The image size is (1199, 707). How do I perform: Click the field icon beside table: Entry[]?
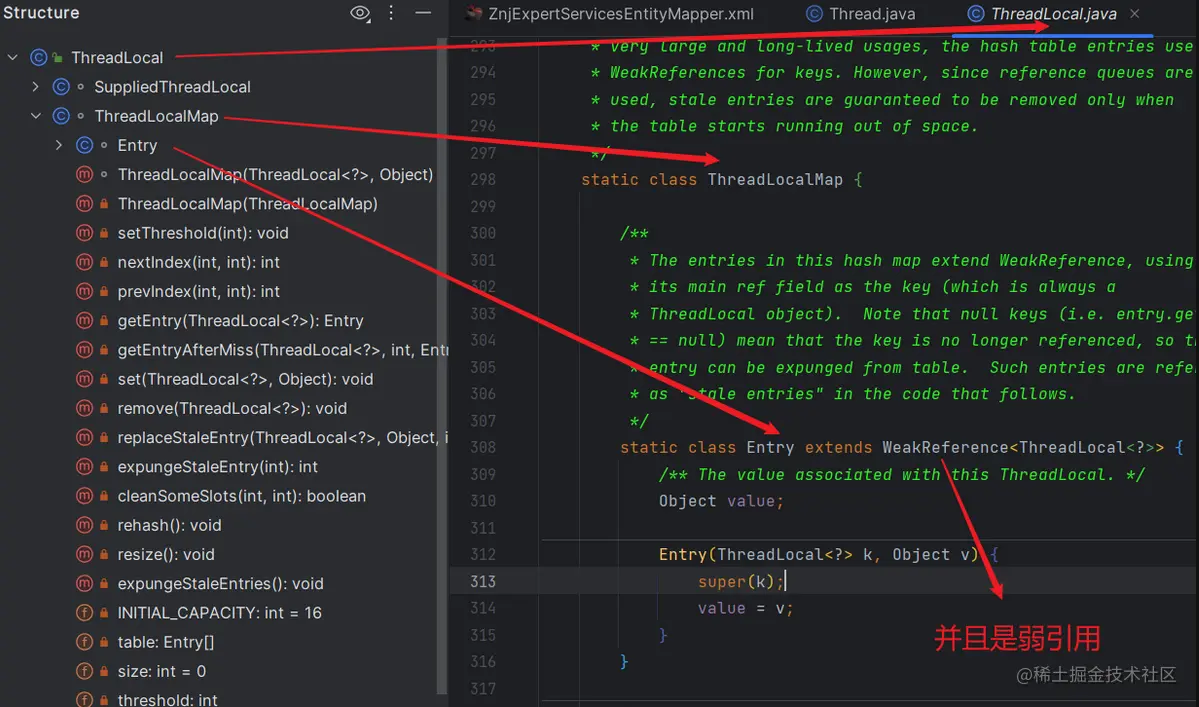[84, 642]
